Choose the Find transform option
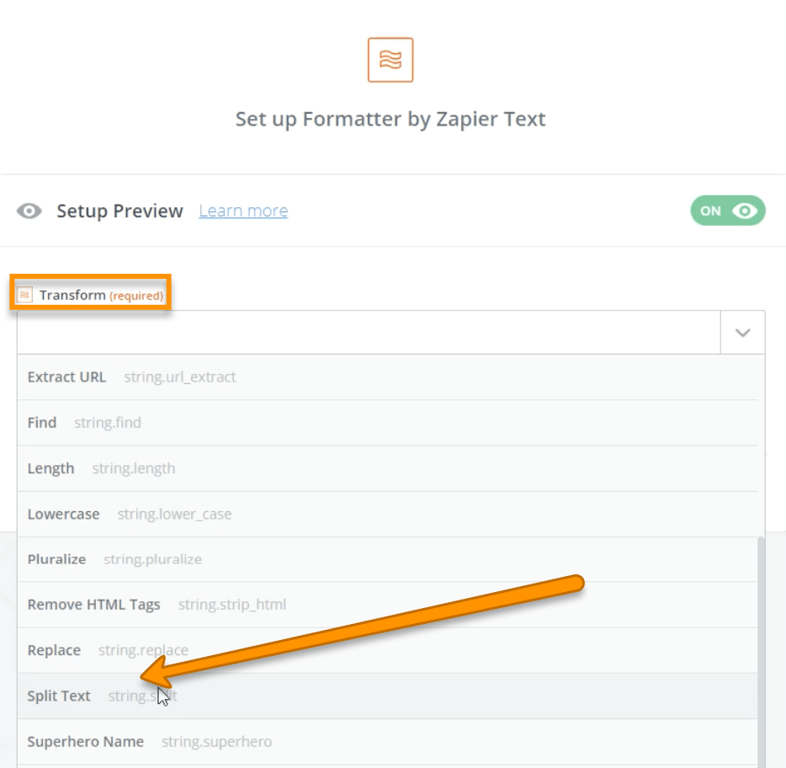The width and height of the screenshot is (786, 768). tap(42, 423)
